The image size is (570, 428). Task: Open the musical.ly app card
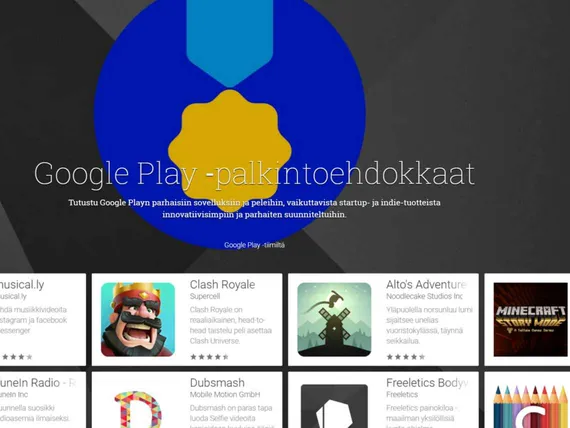point(43,319)
